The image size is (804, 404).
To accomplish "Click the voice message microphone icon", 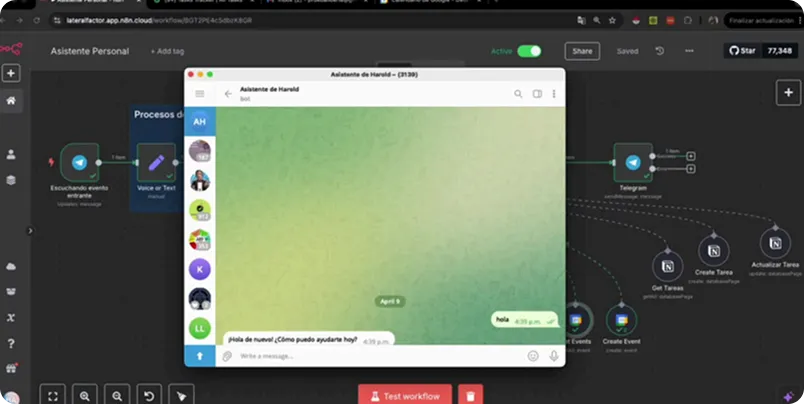I will point(553,356).
